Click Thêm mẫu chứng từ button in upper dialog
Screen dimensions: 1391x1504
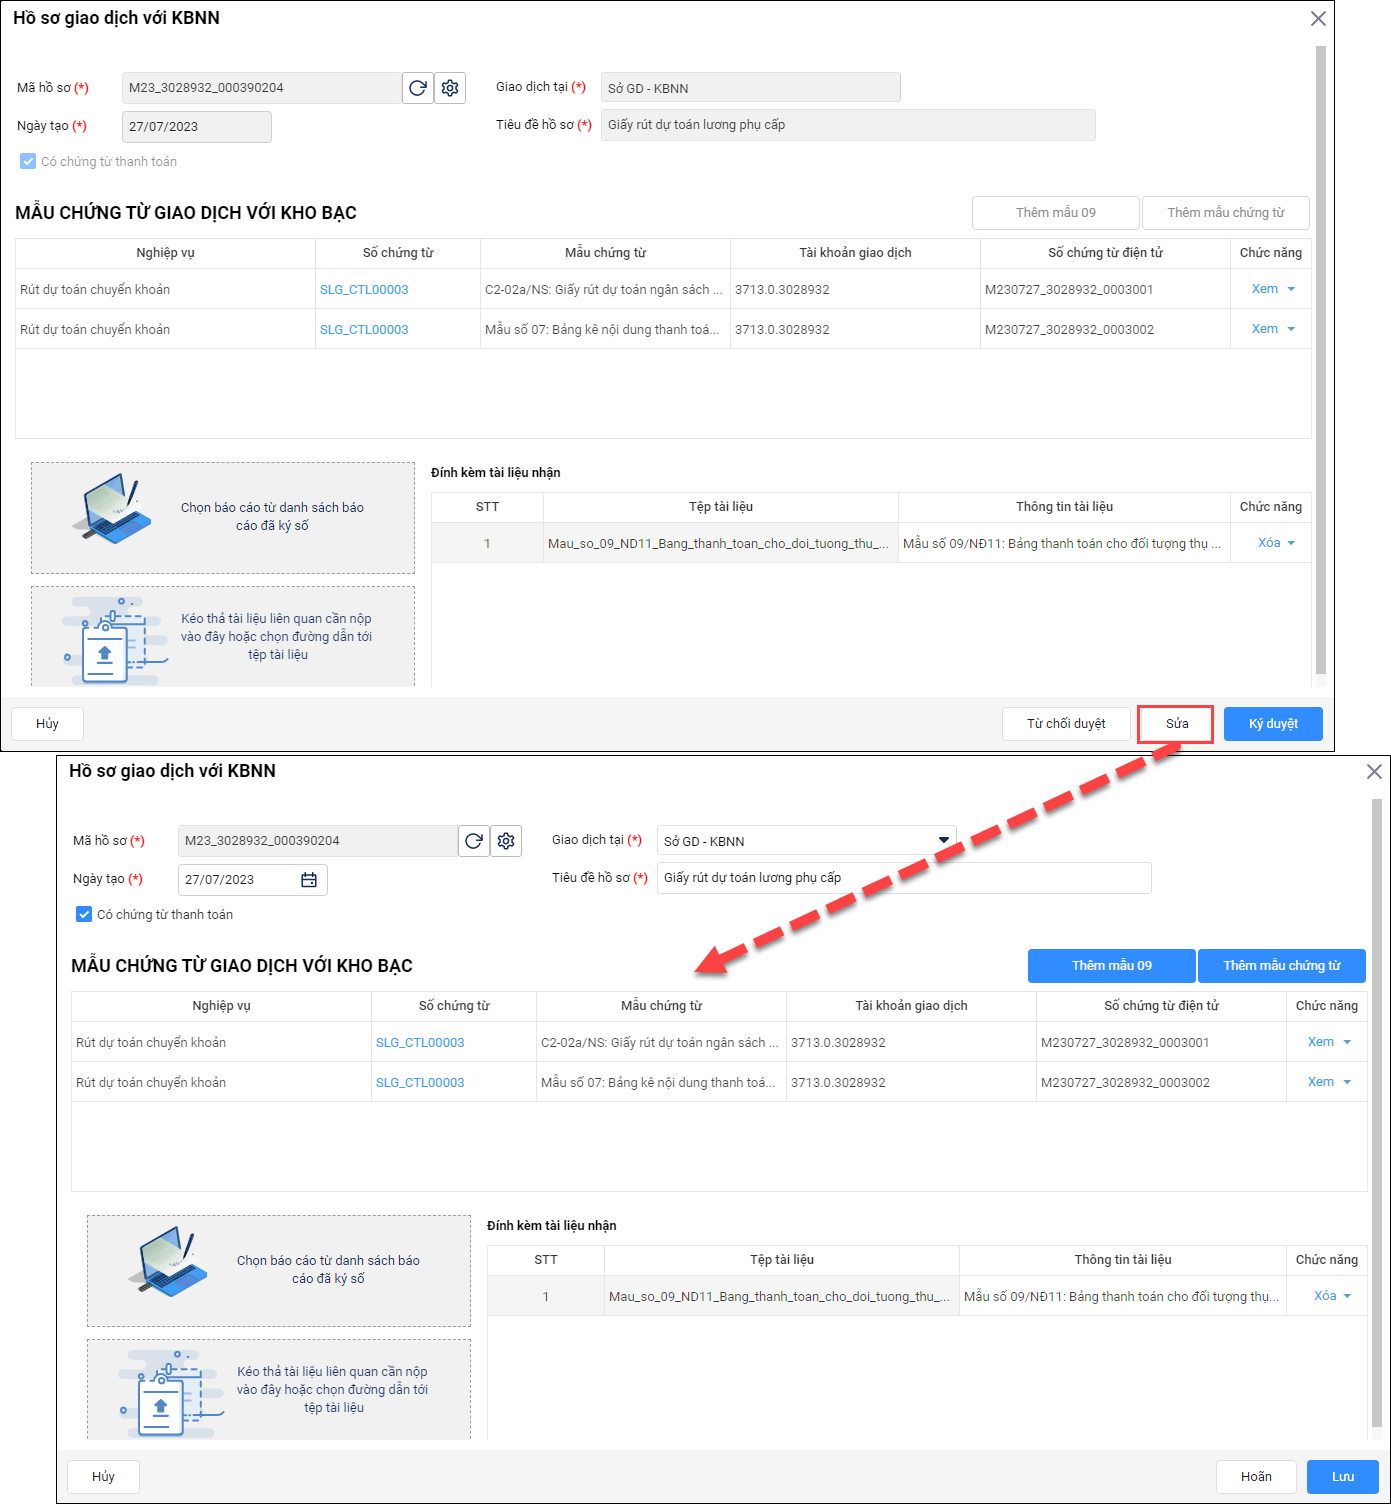pyautogui.click(x=1226, y=213)
